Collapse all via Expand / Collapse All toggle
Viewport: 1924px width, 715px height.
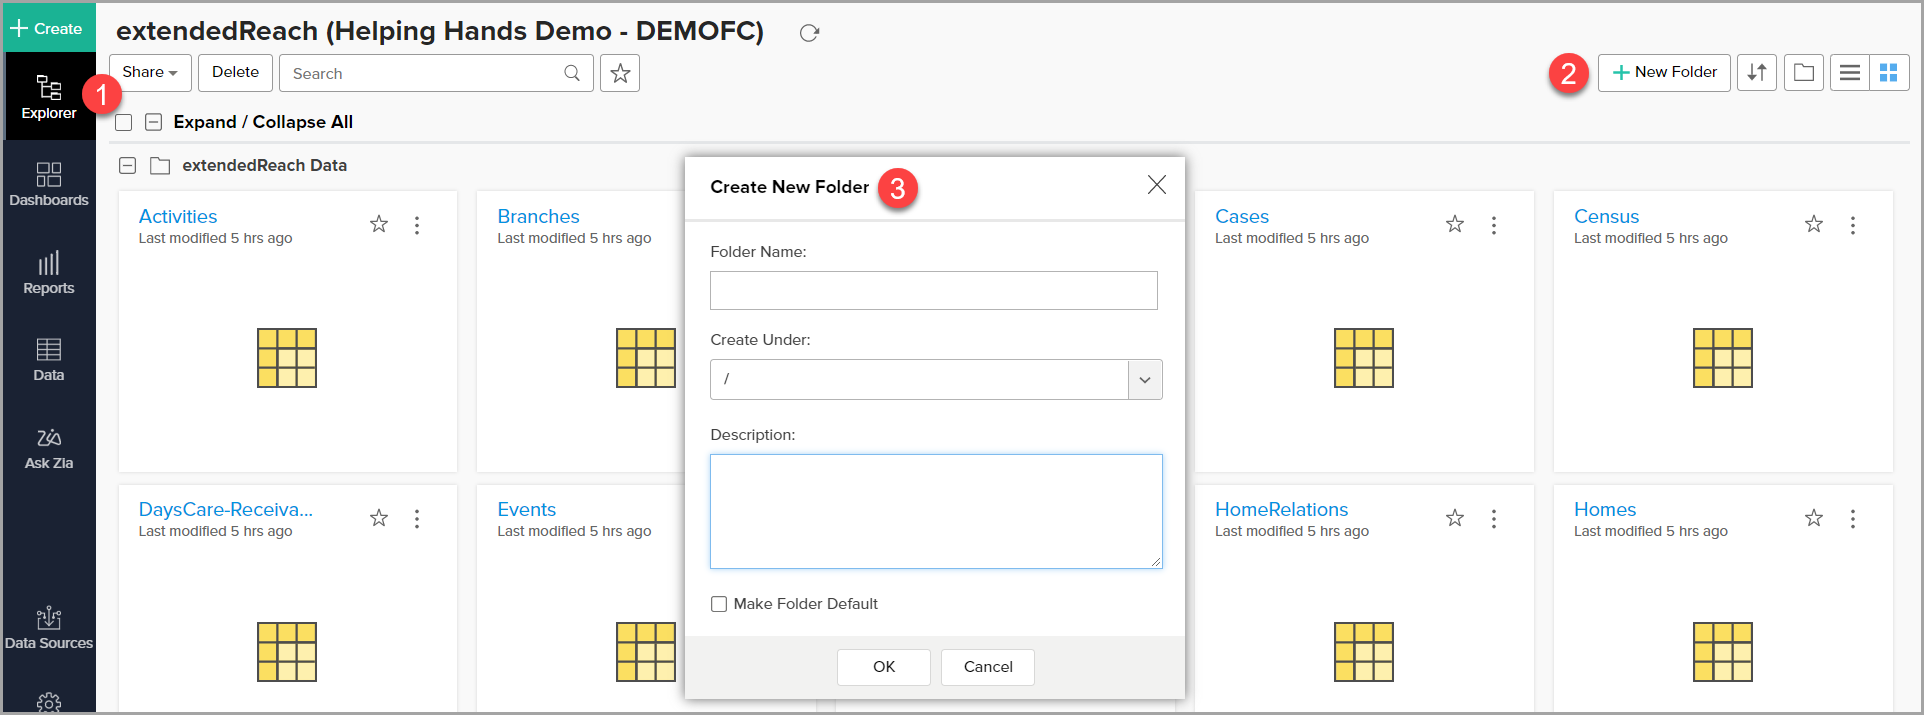pyautogui.click(x=153, y=122)
